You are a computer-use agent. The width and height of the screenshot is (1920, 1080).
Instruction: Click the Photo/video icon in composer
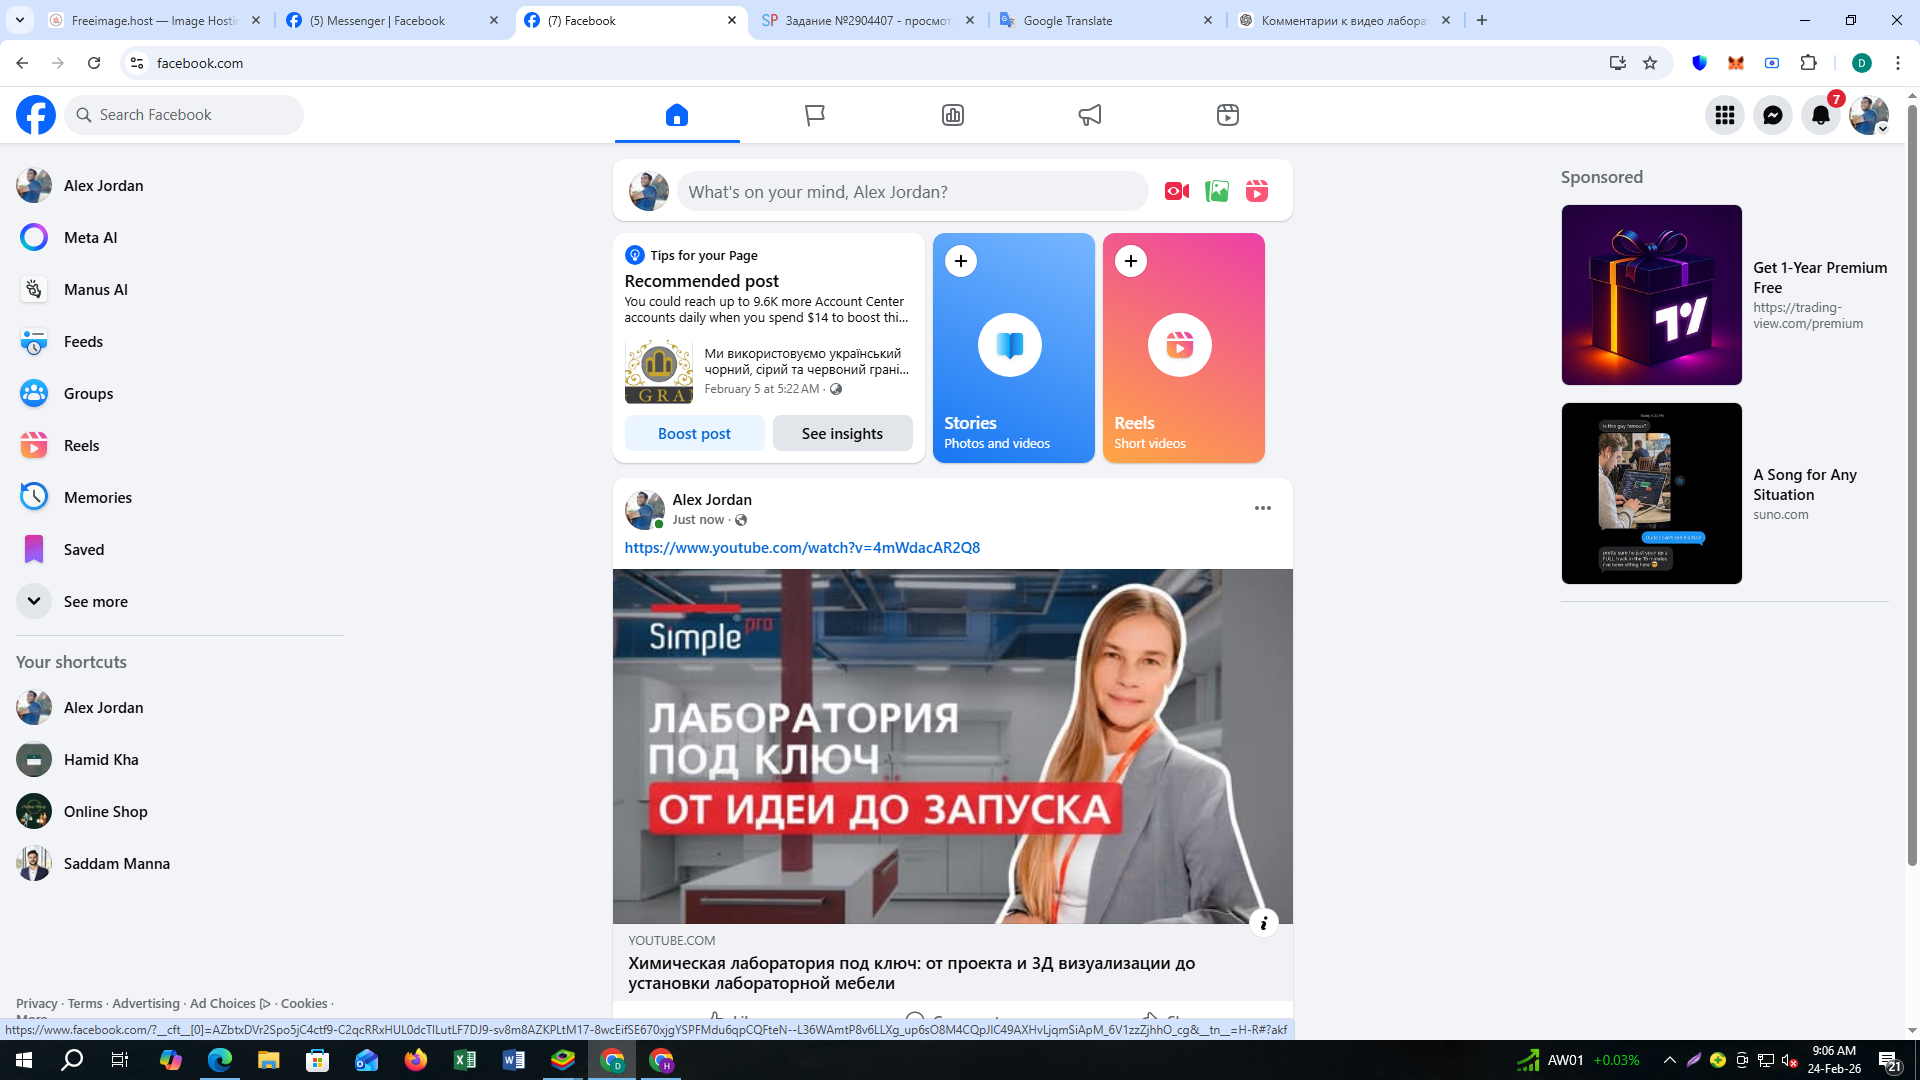[1216, 191]
